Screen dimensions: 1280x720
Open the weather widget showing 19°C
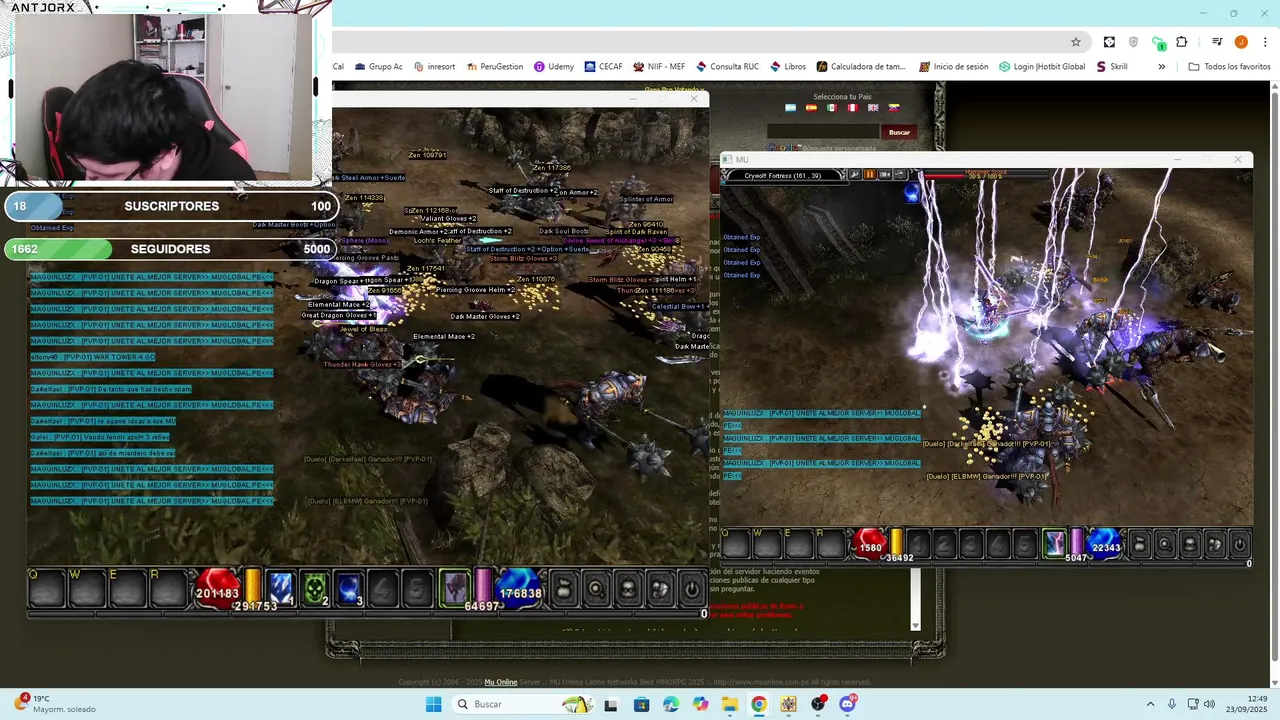tap(55, 704)
